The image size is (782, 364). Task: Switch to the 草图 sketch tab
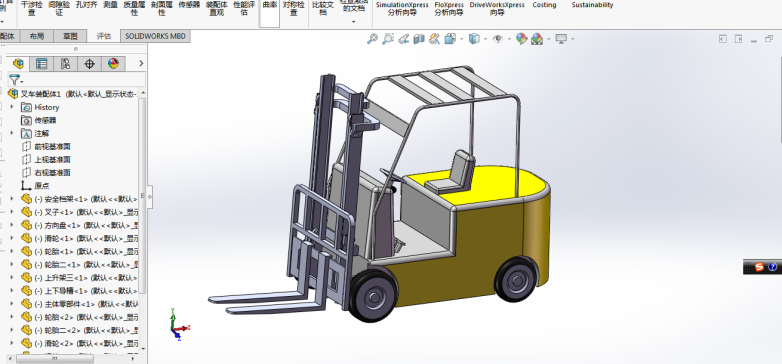click(x=70, y=36)
